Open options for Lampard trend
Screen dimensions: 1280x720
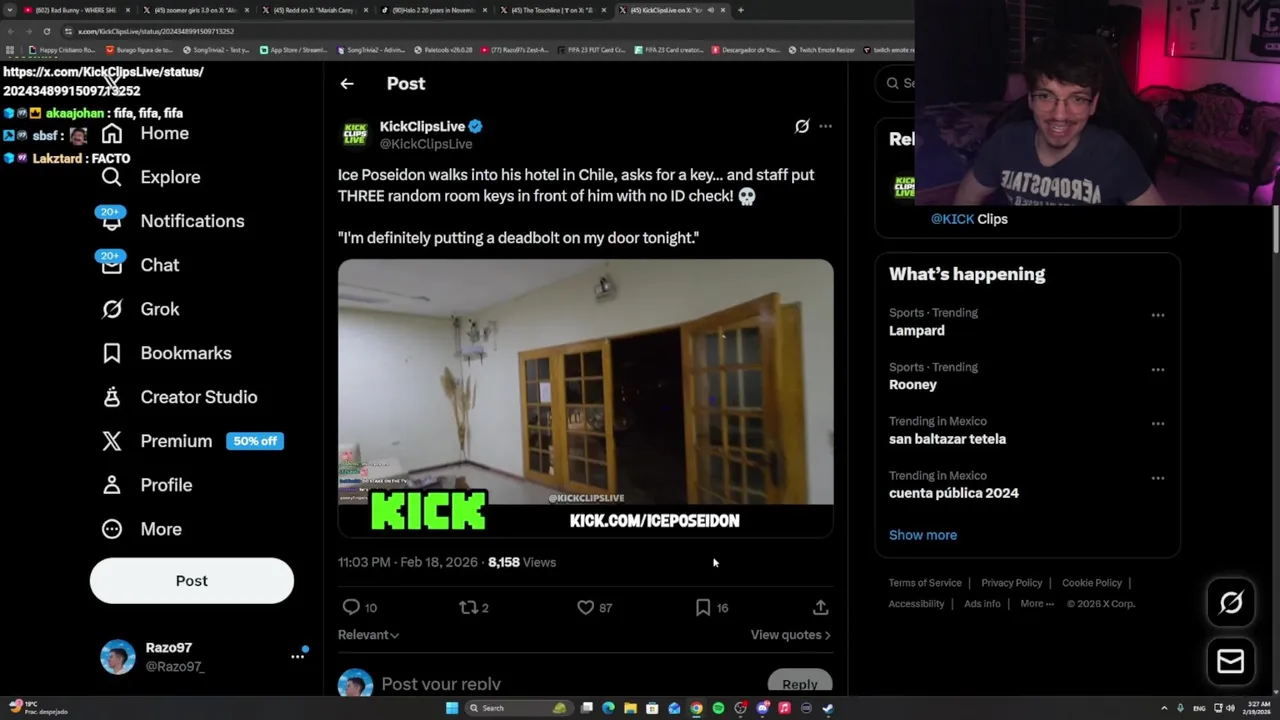click(1157, 315)
